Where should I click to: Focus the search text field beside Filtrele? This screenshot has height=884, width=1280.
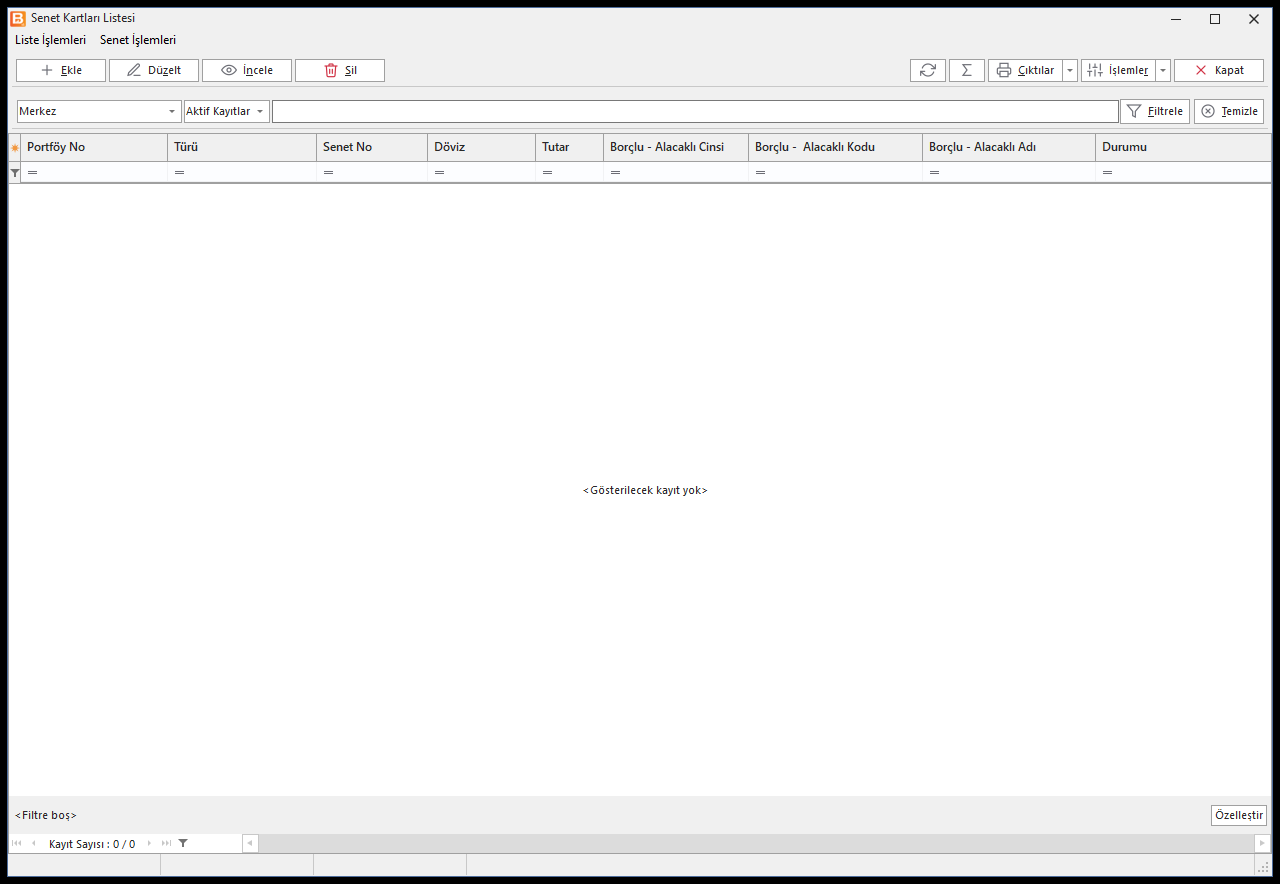(695, 111)
